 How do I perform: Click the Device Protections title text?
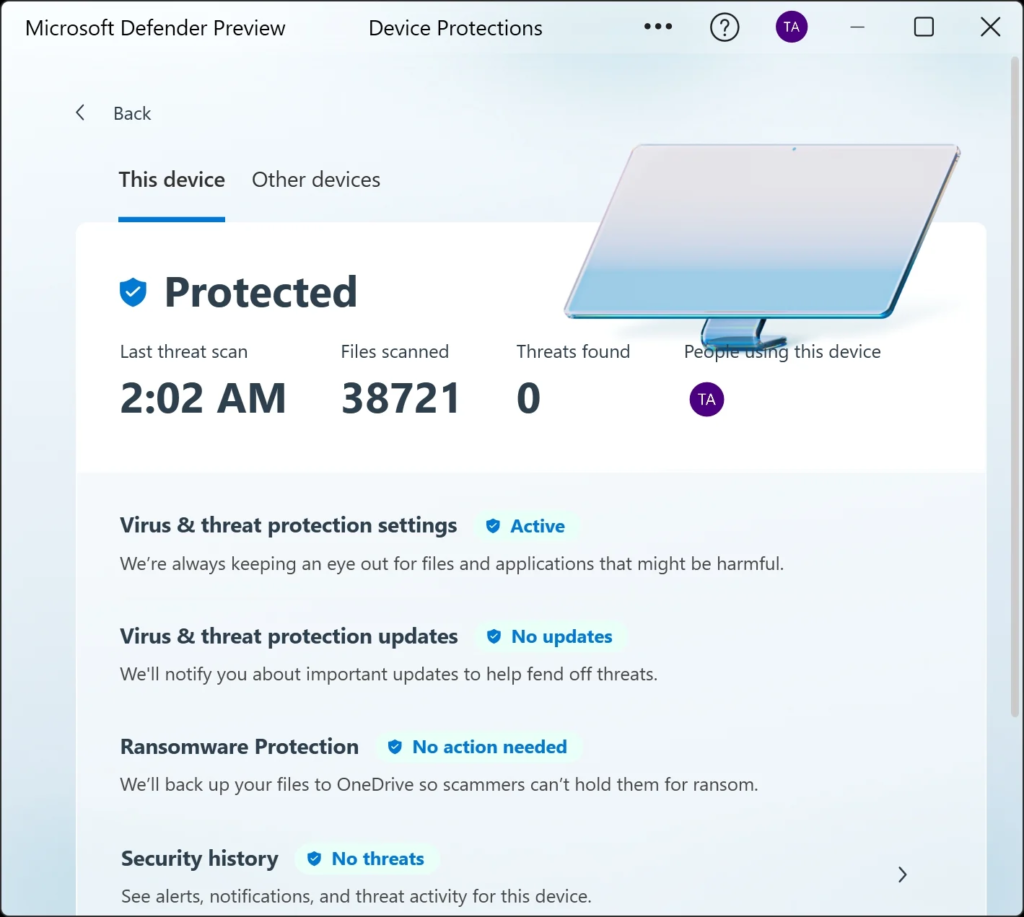pos(455,28)
